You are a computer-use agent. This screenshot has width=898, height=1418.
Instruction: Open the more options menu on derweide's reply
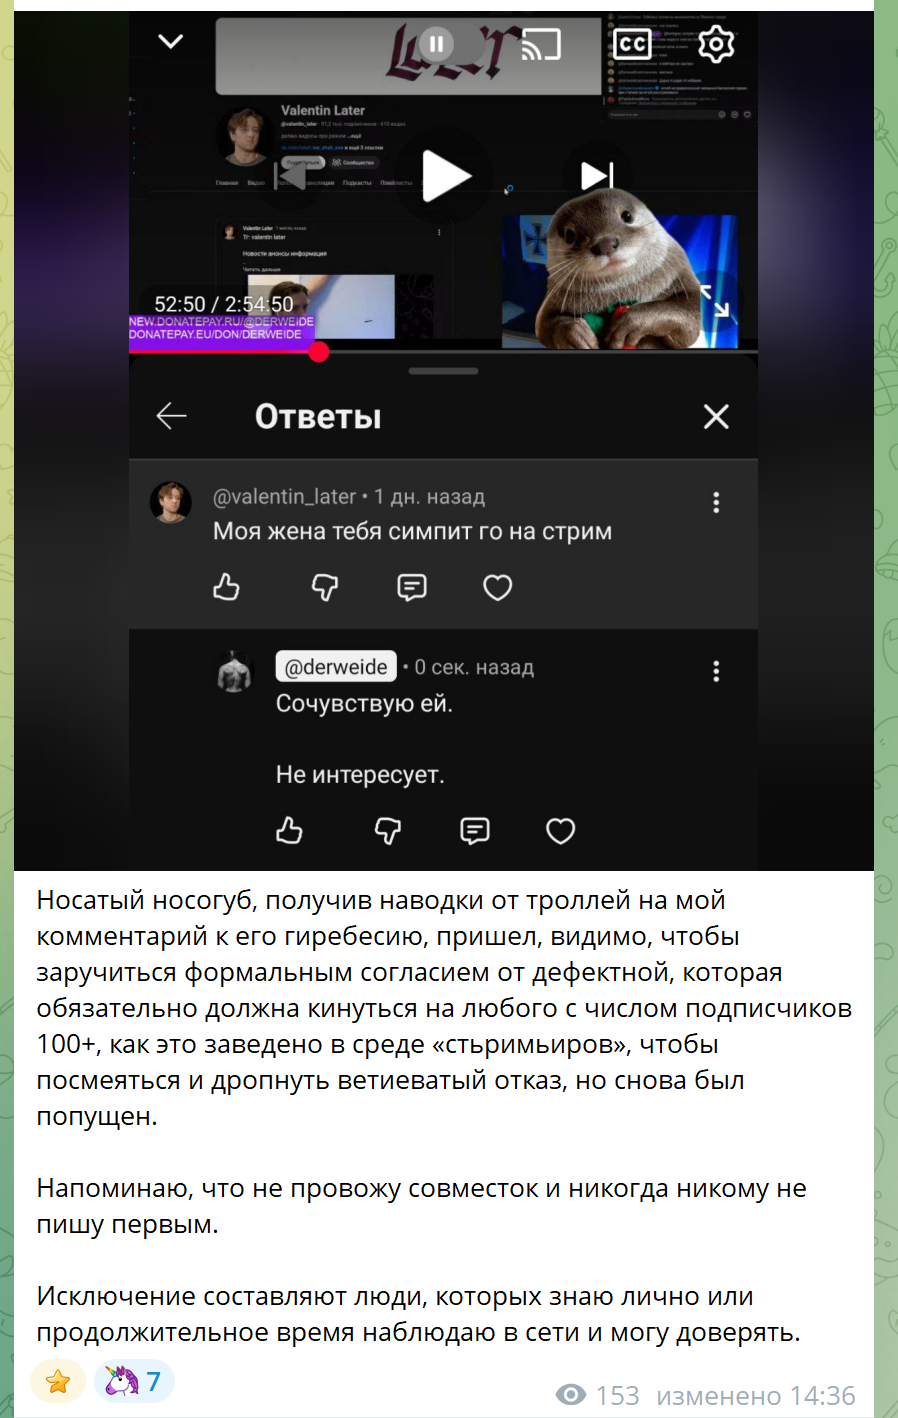716,671
